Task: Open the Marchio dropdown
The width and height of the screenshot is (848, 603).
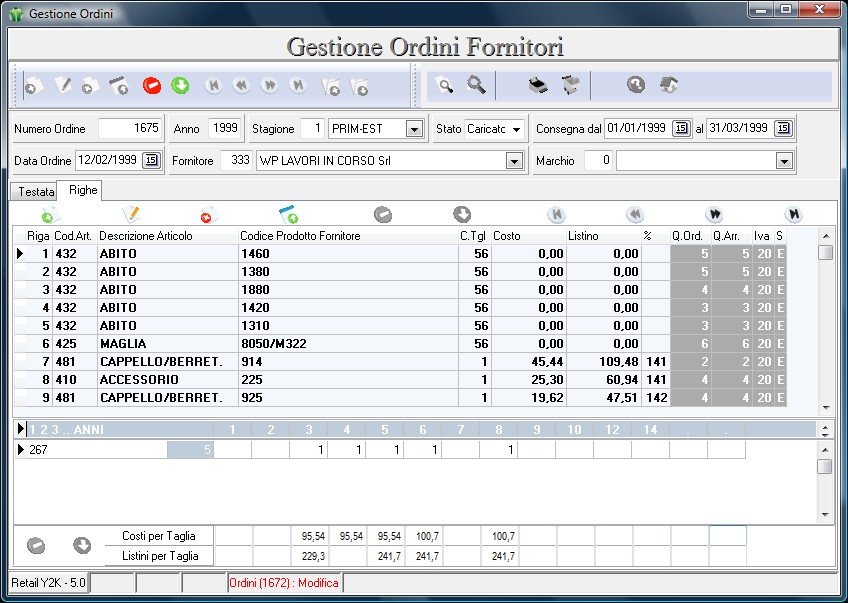Action: click(x=784, y=161)
